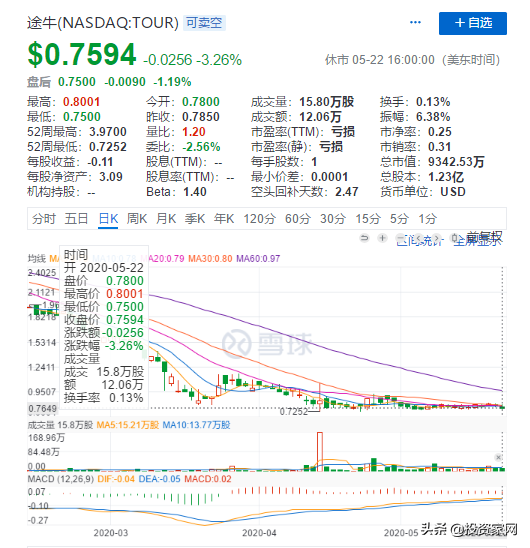Click the 量比 value 1.20
The height and width of the screenshot is (548, 530).
pyautogui.click(x=194, y=132)
